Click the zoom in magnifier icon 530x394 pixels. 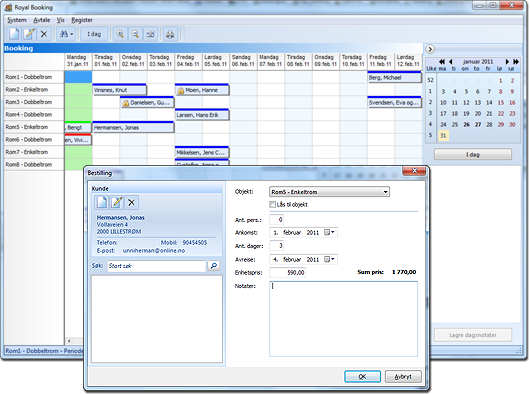pos(120,34)
